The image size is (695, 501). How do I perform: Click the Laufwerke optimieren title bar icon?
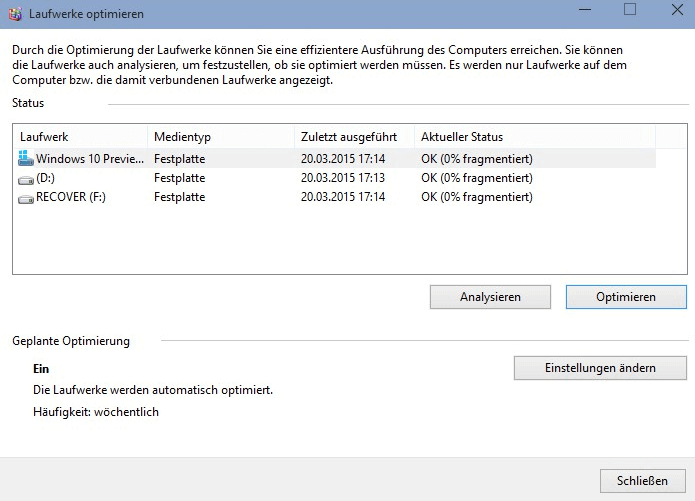[x=15, y=14]
